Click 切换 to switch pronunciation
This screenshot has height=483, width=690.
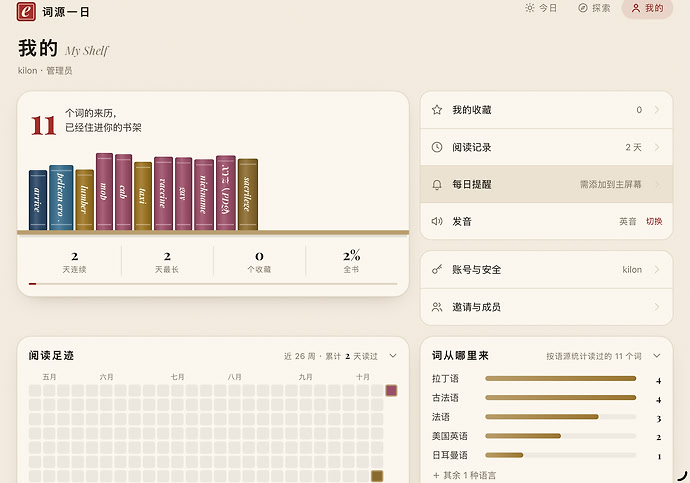(654, 221)
